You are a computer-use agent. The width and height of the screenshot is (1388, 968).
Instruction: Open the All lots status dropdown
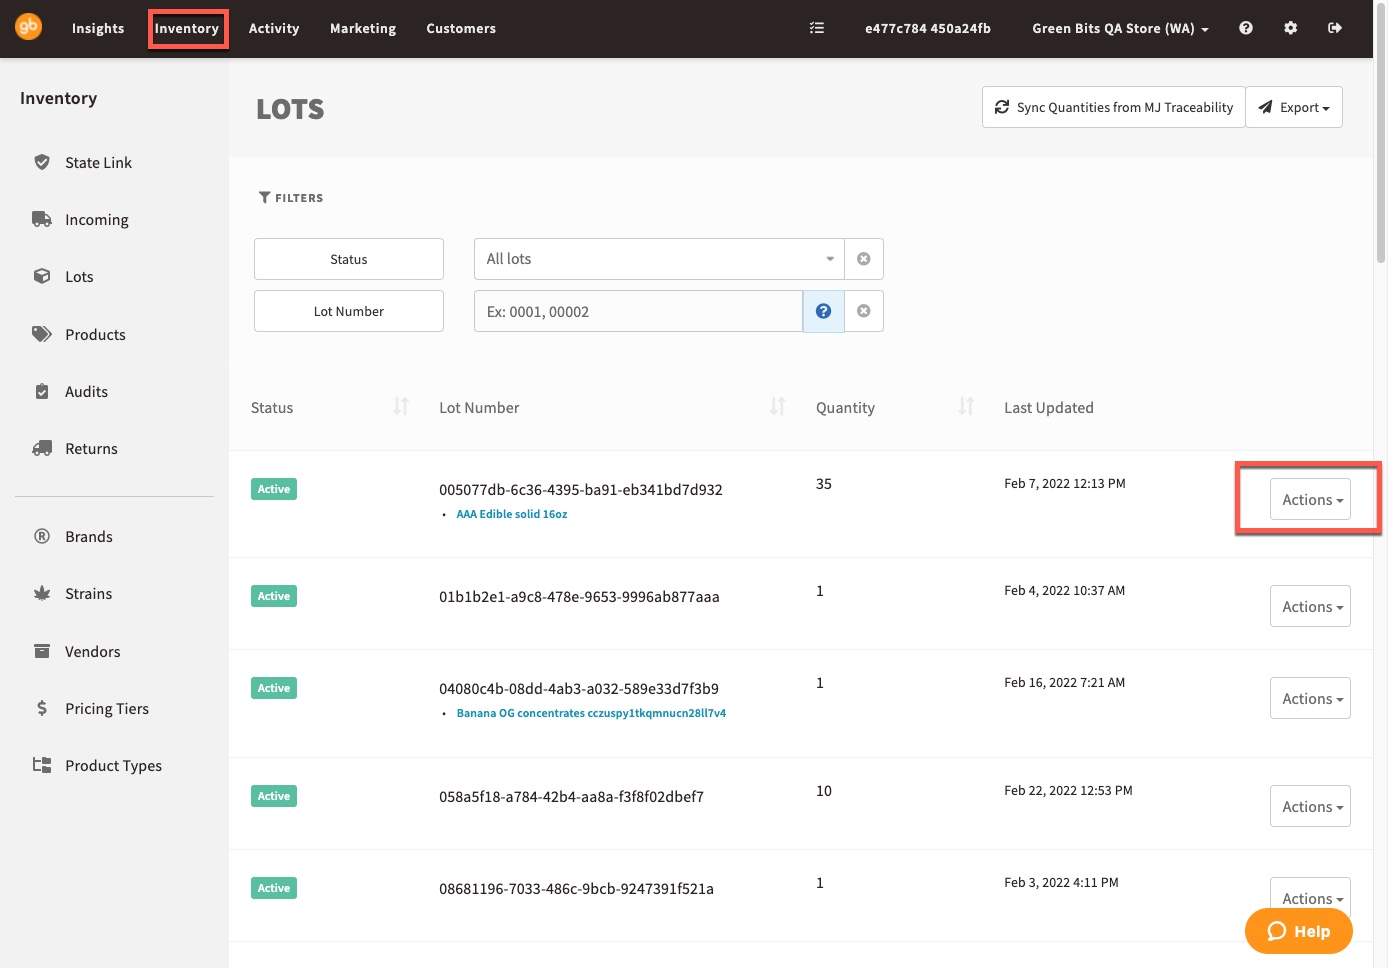[659, 259]
